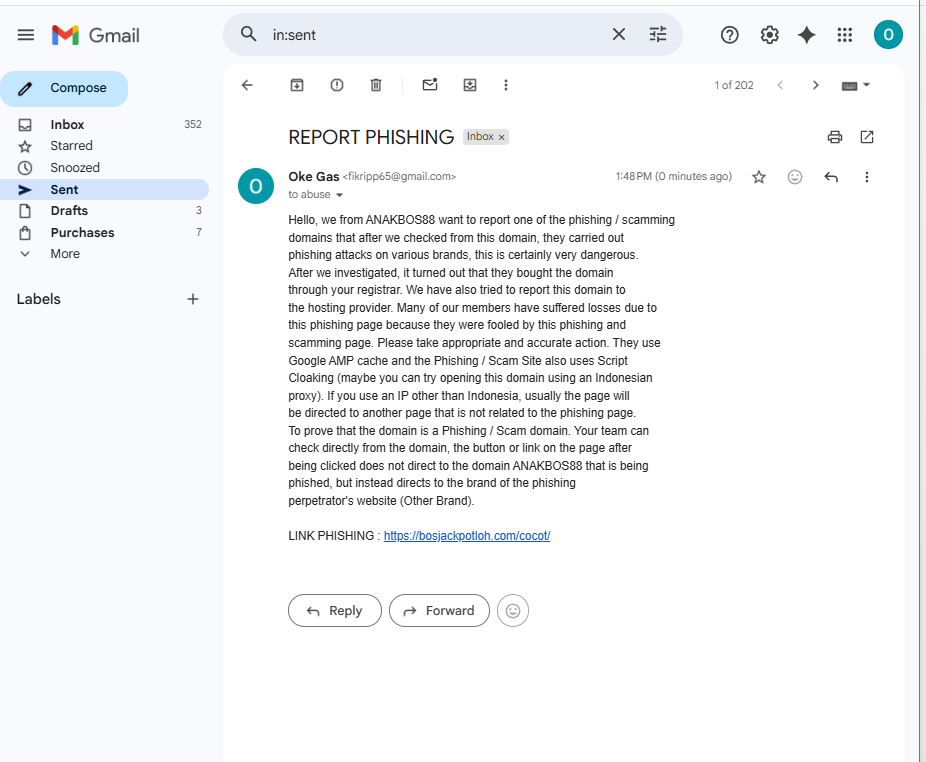Click the 'Labels' heading
This screenshot has height=762, width=926.
click(38, 299)
